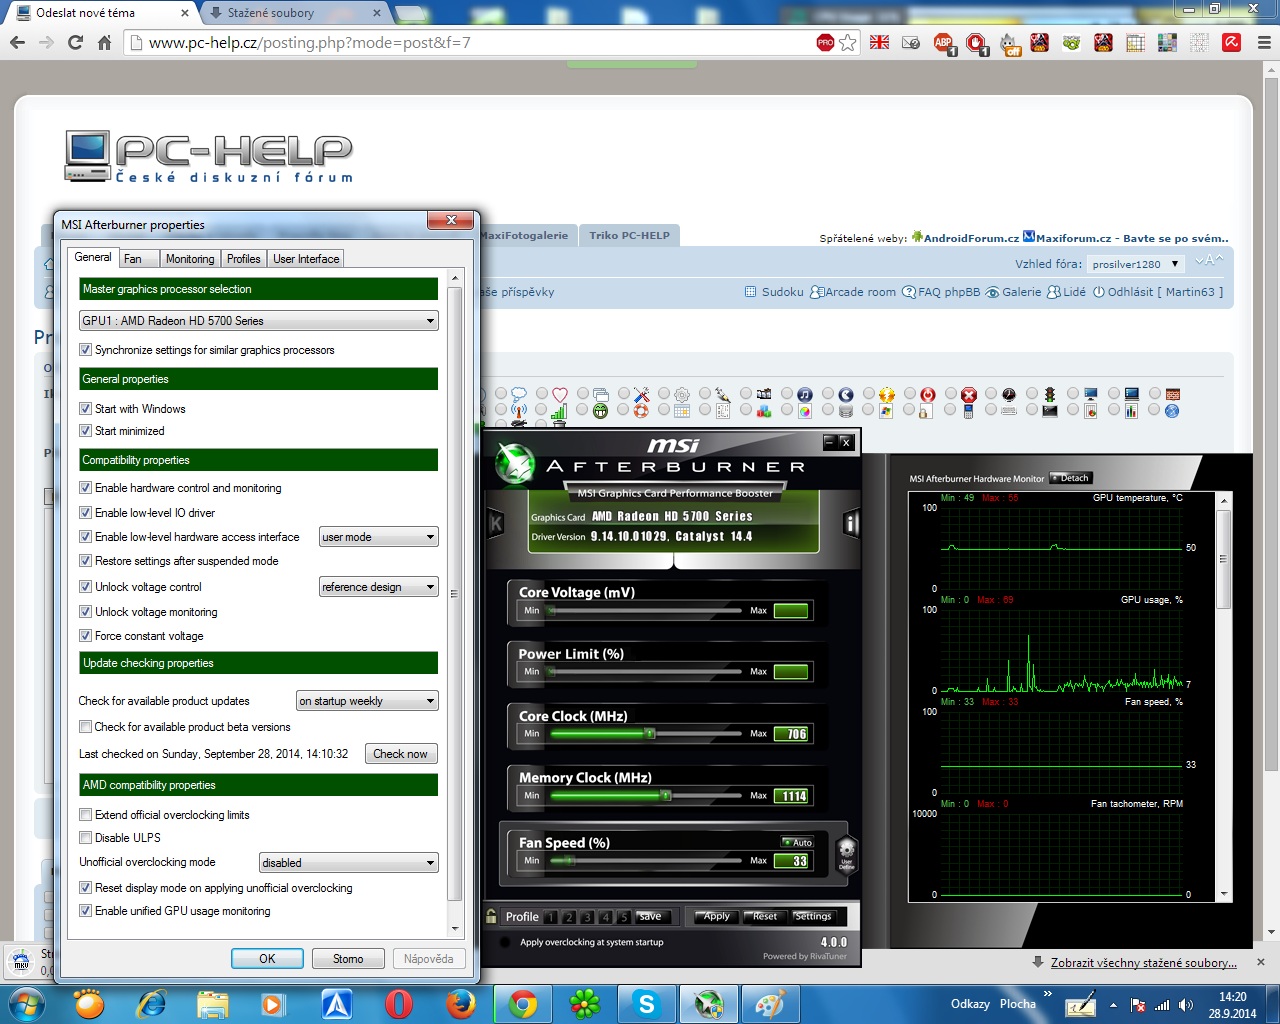Toggle Enable hardware control and monitoring
Image resolution: width=1280 pixels, height=1024 pixels.
point(85,488)
